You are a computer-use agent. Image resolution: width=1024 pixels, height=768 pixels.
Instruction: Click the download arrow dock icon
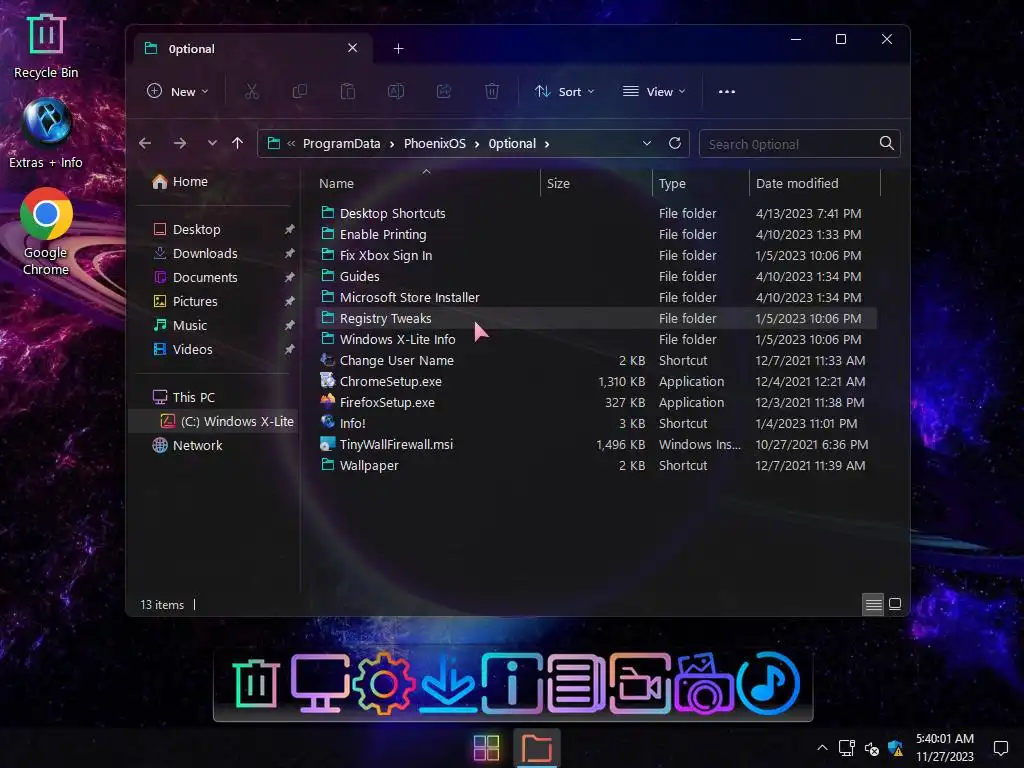pos(448,683)
